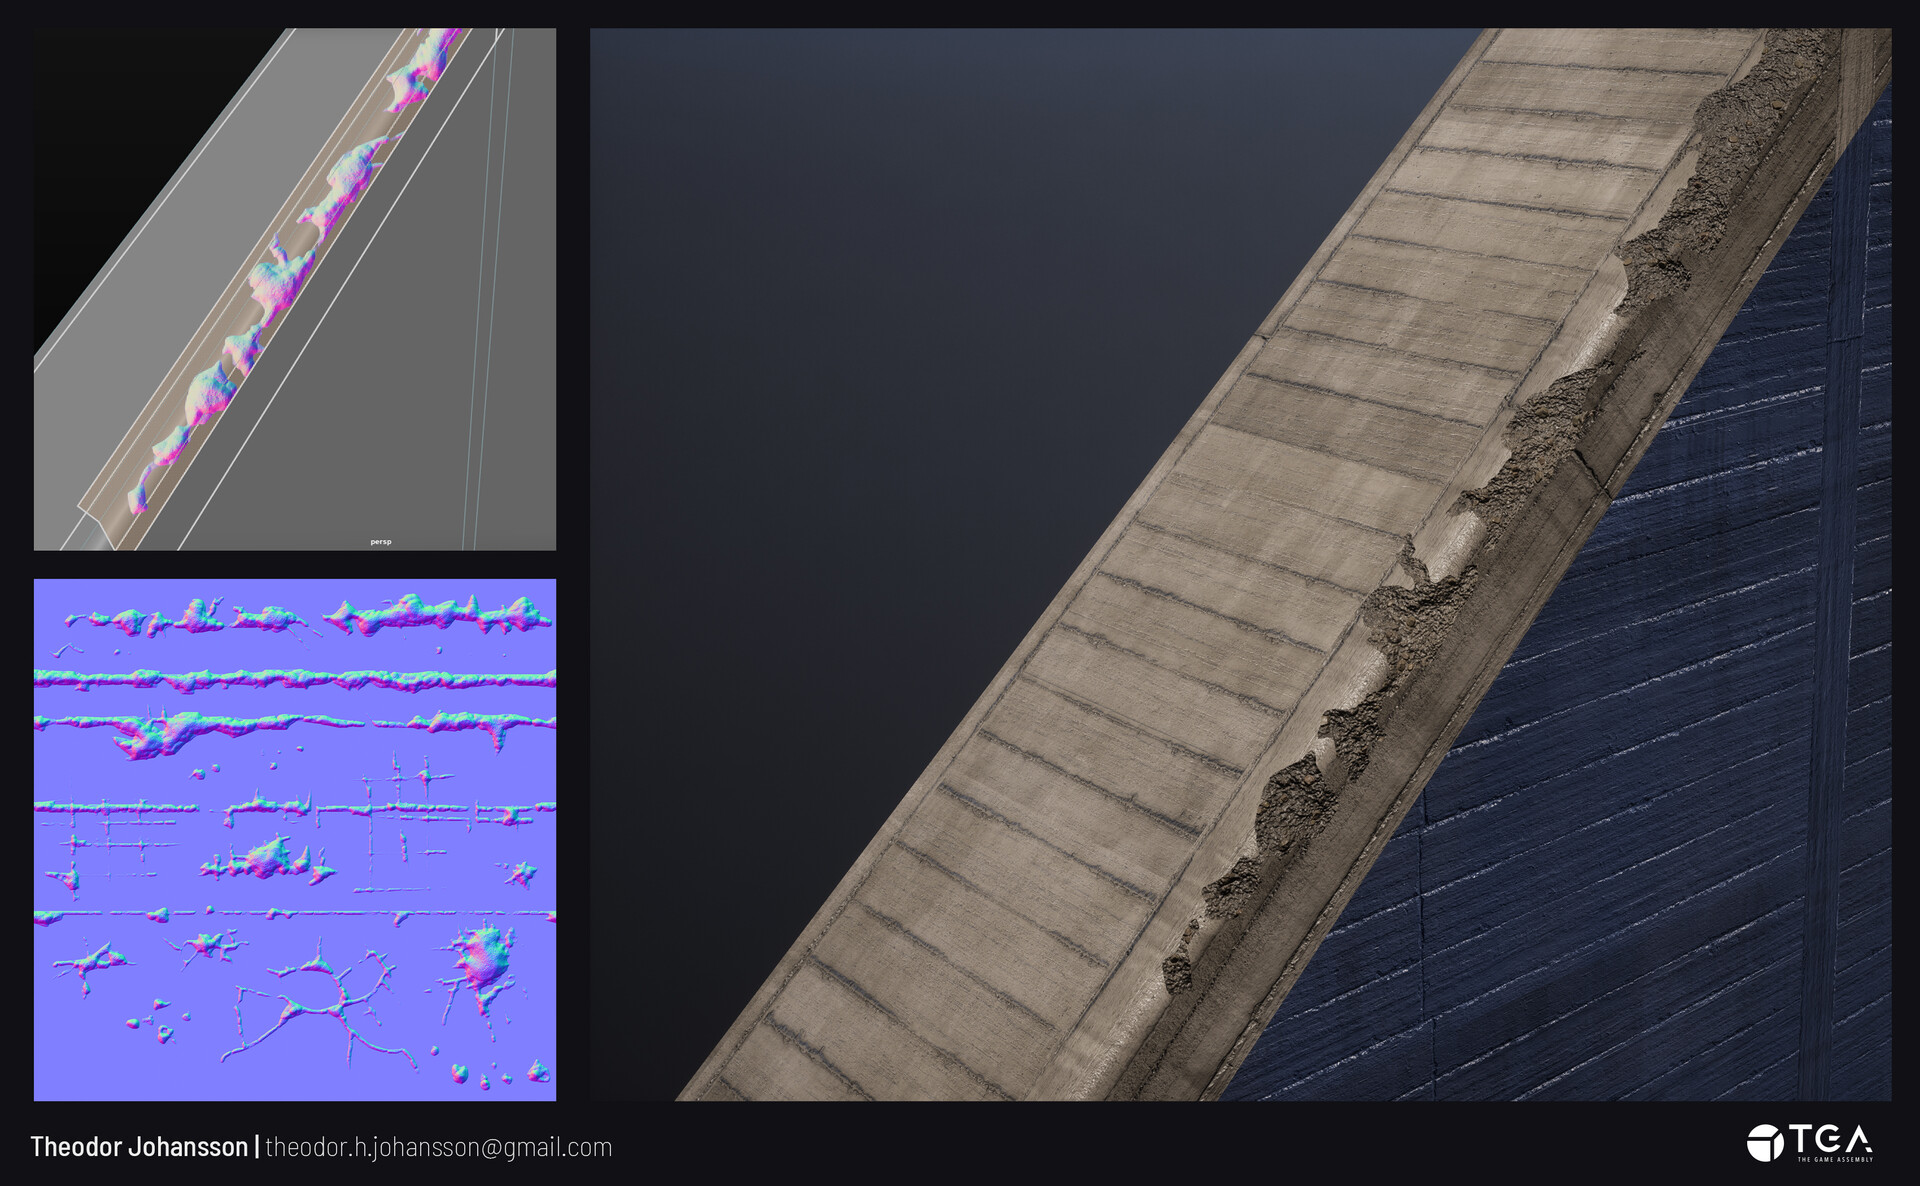Click the TGA circular logo icon

(1765, 1143)
